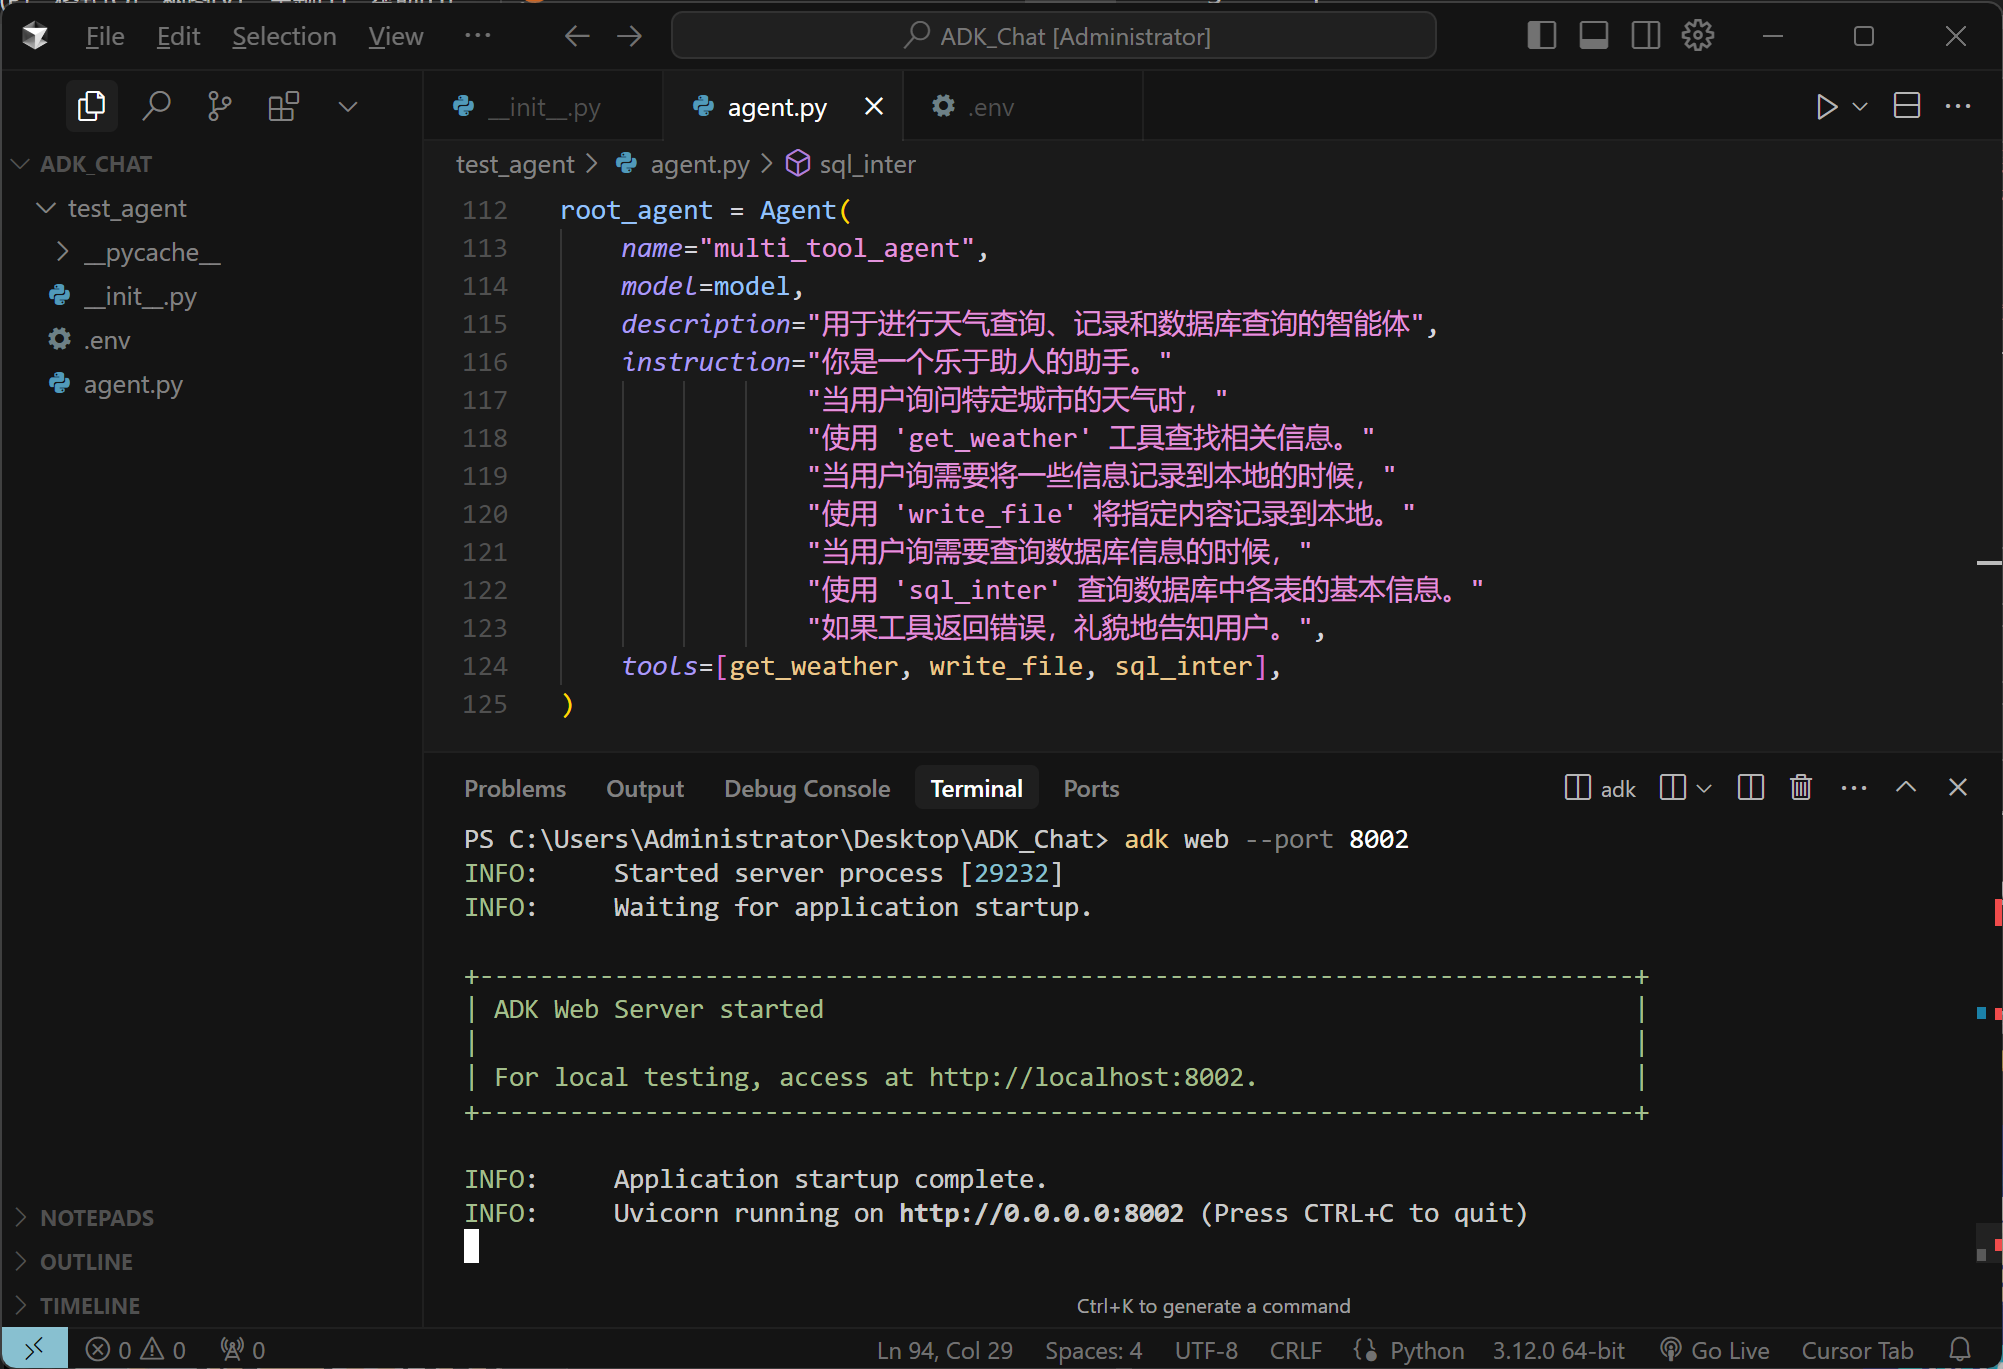
Task: Expand the __pycache__ folder
Action: 211,252
